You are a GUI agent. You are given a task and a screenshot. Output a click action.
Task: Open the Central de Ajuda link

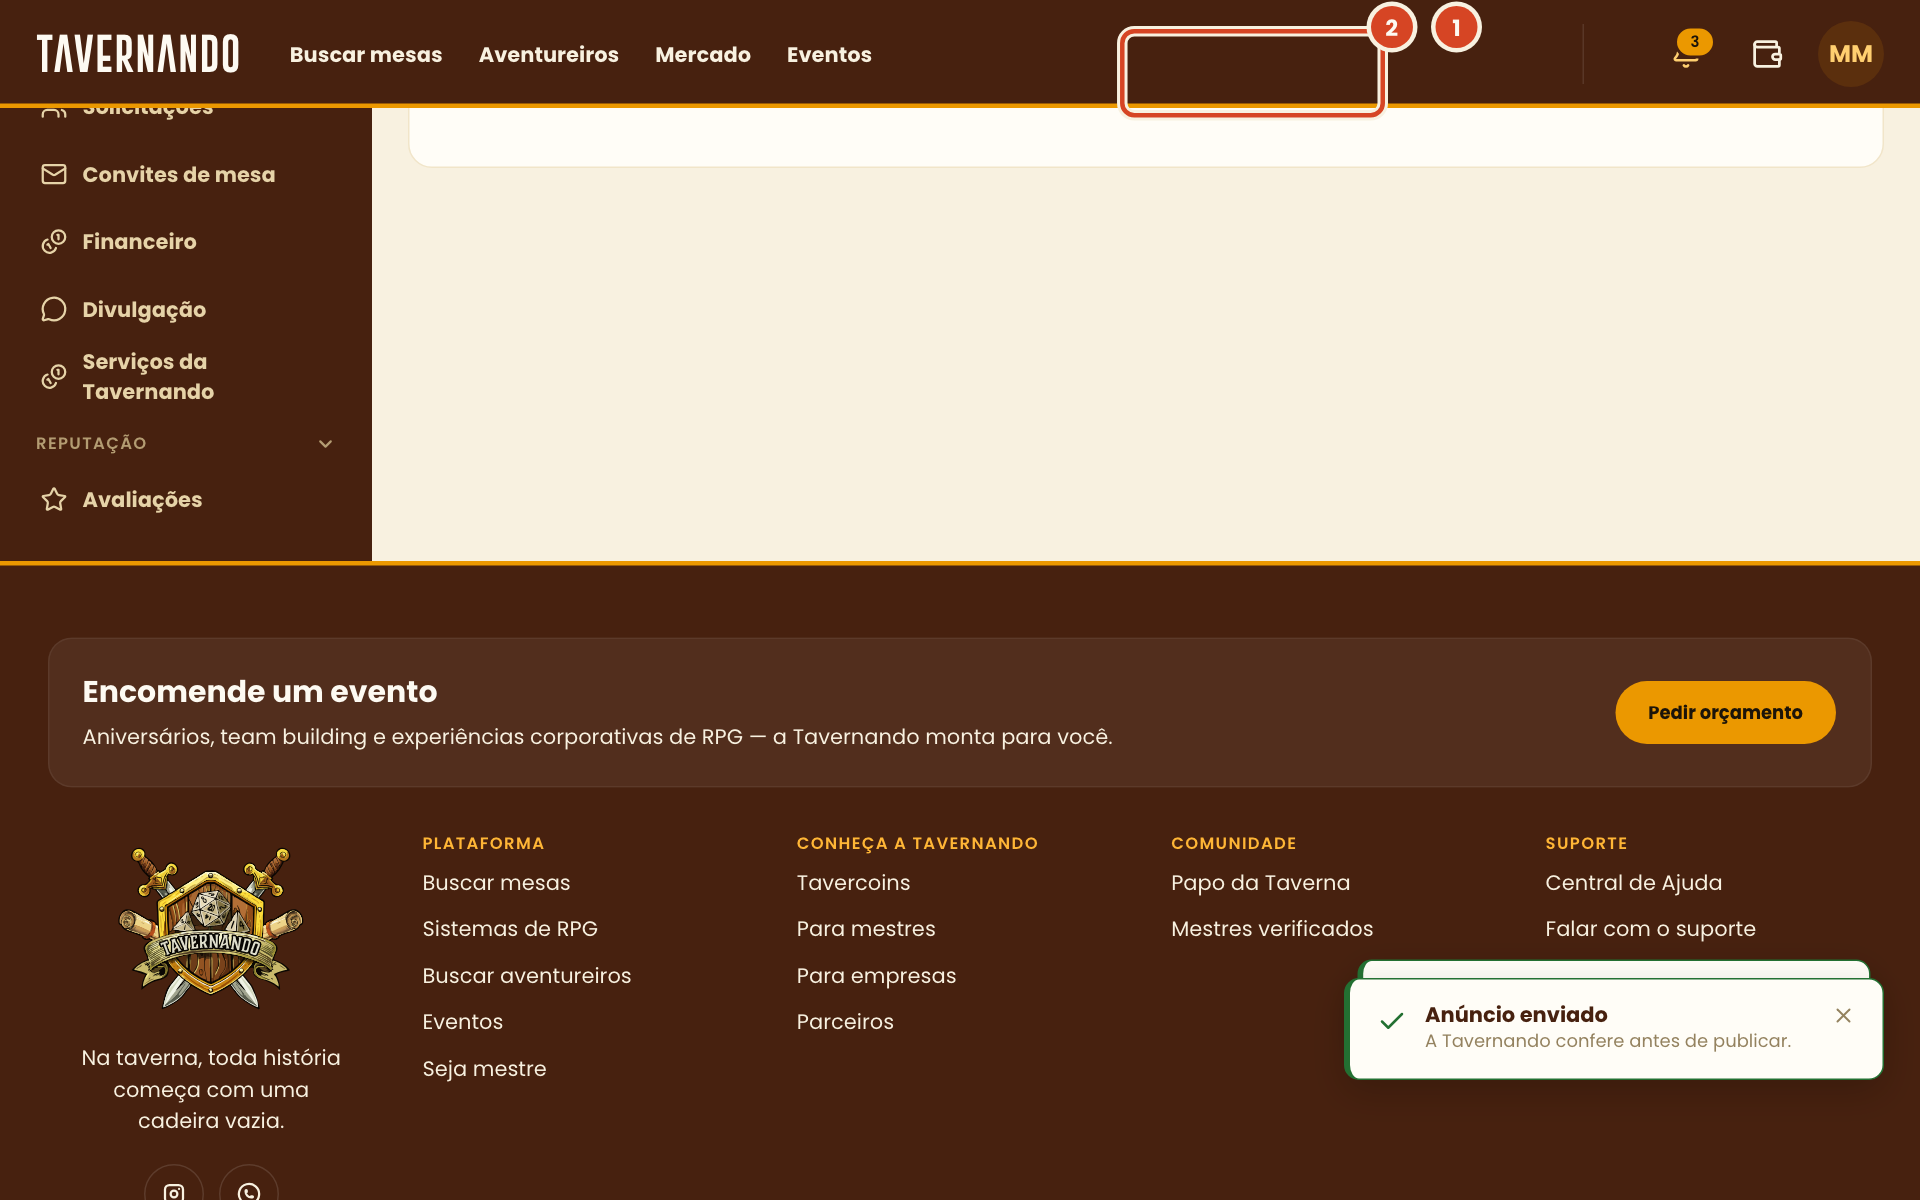point(1633,883)
